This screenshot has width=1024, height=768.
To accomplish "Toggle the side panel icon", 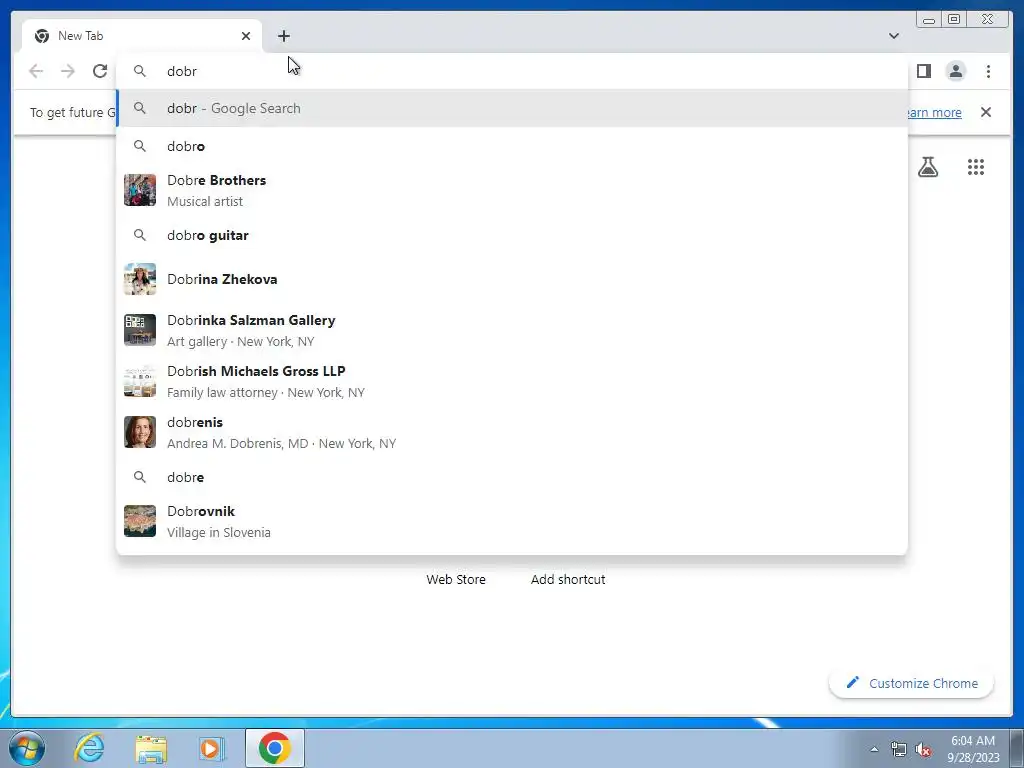I will point(923,71).
